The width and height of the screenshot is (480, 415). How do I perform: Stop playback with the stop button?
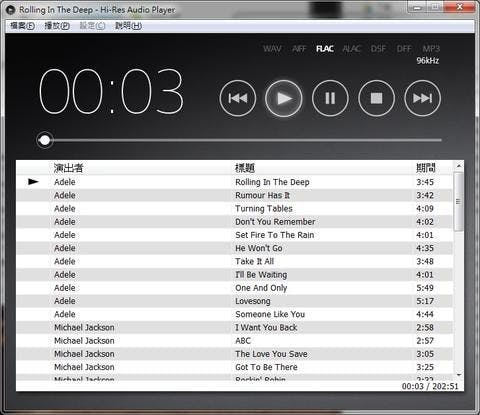point(376,98)
